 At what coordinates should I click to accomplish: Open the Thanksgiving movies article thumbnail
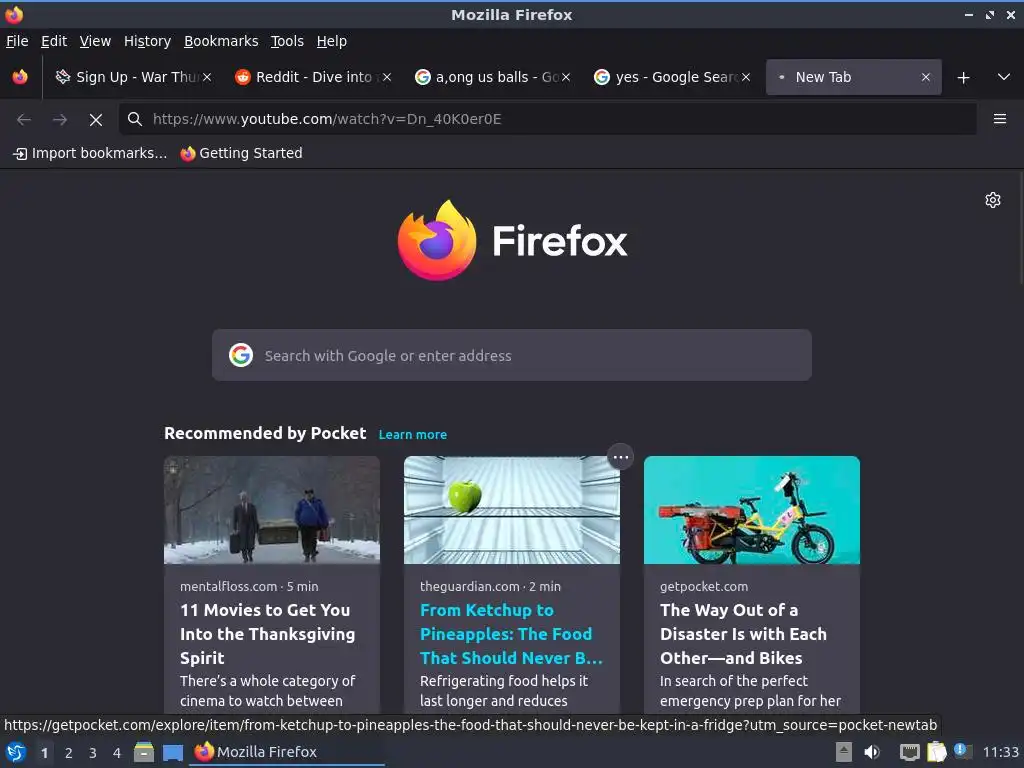pos(272,510)
